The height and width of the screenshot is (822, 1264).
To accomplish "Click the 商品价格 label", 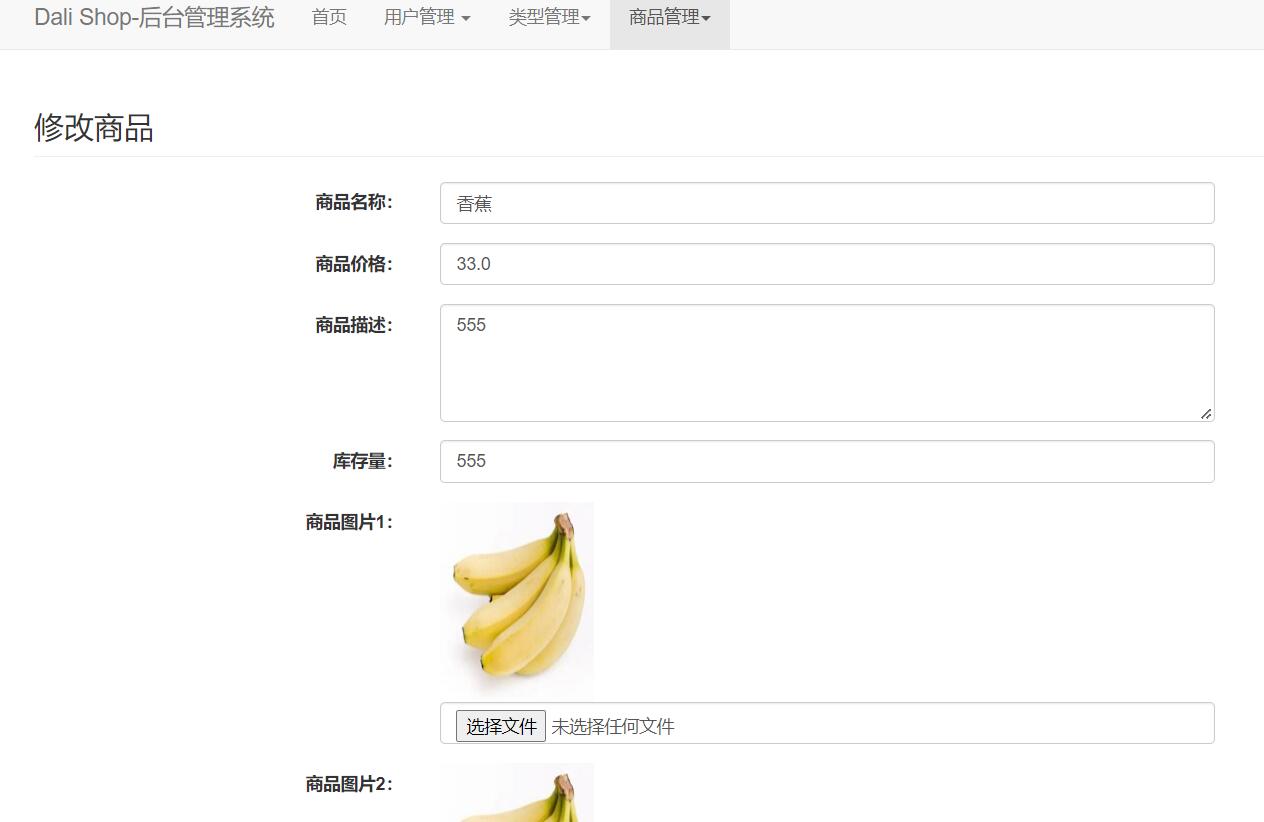I will point(354,264).
